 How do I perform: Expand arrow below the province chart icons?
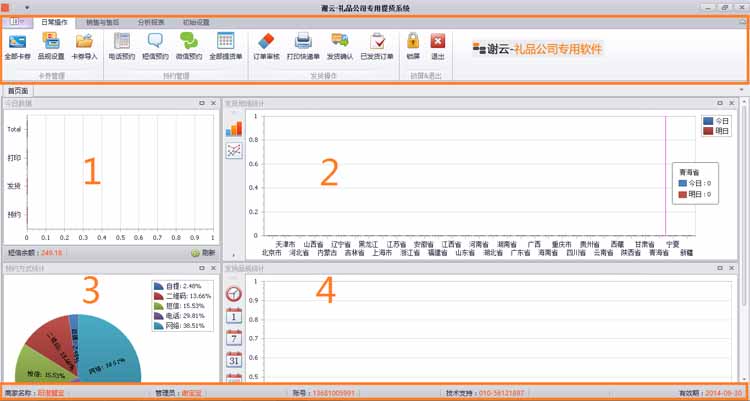point(234,256)
